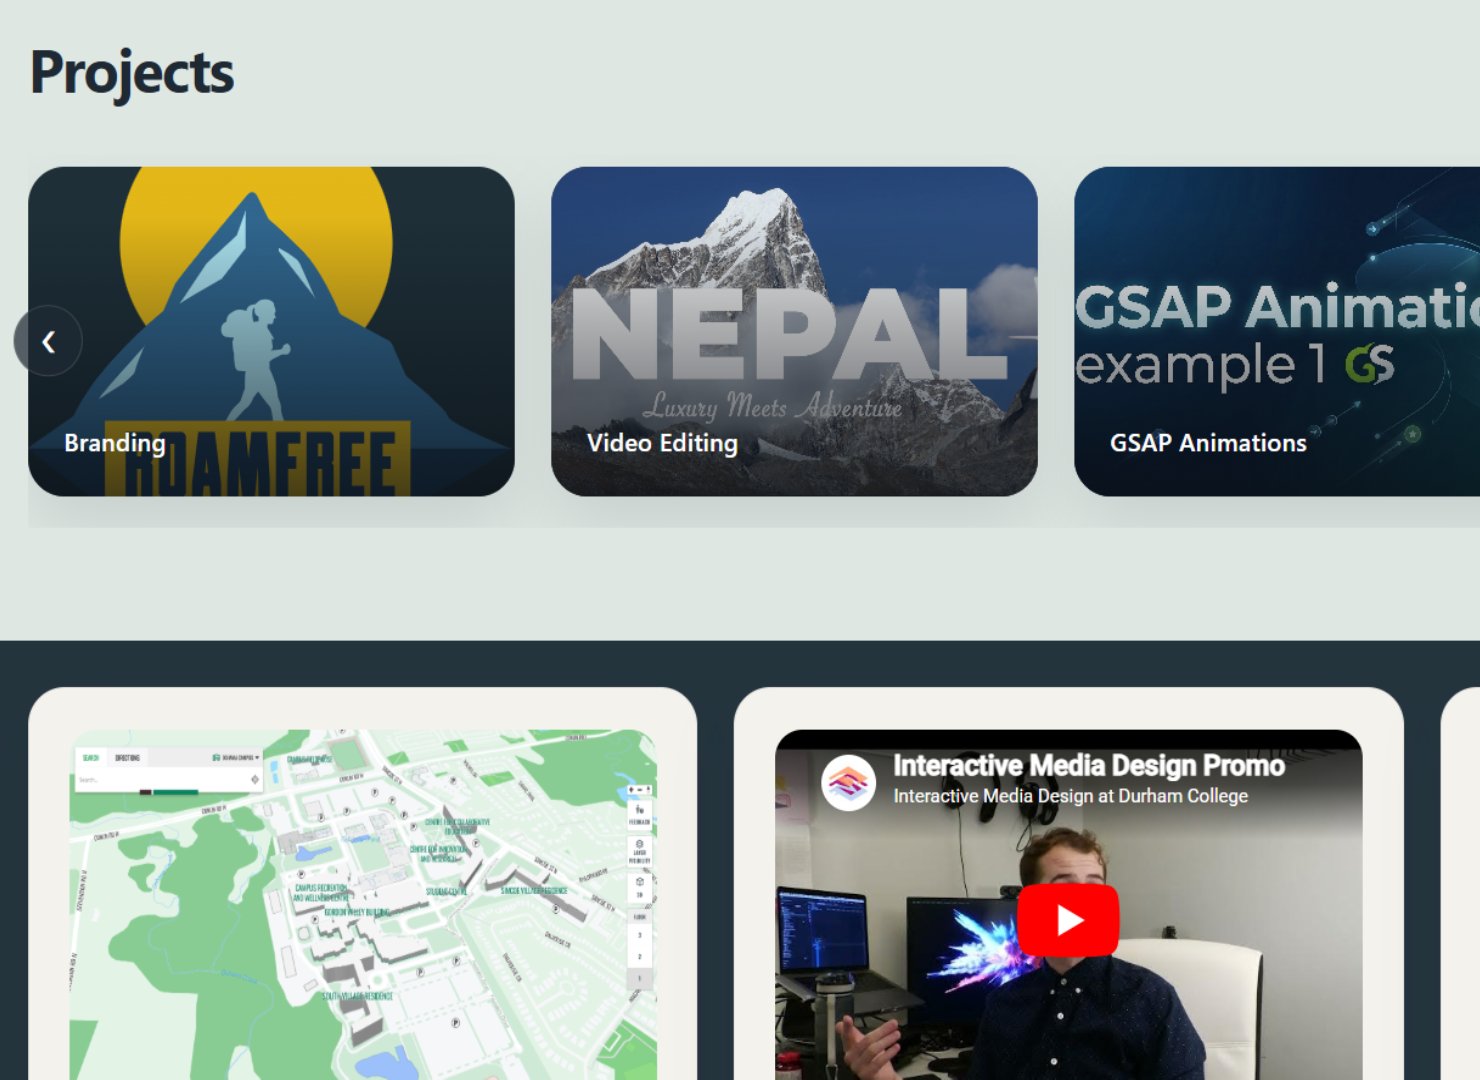Open the GSAP Animations project card

tap(1277, 331)
